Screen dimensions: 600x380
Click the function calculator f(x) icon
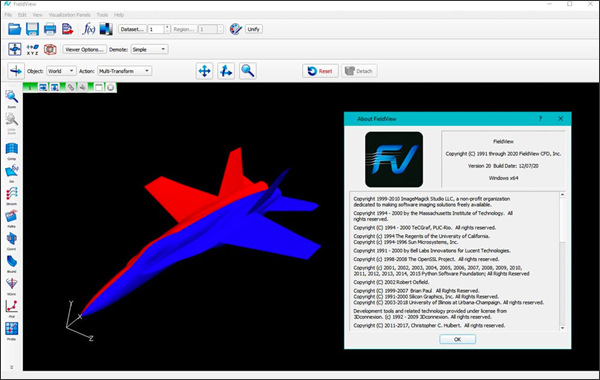pos(88,29)
